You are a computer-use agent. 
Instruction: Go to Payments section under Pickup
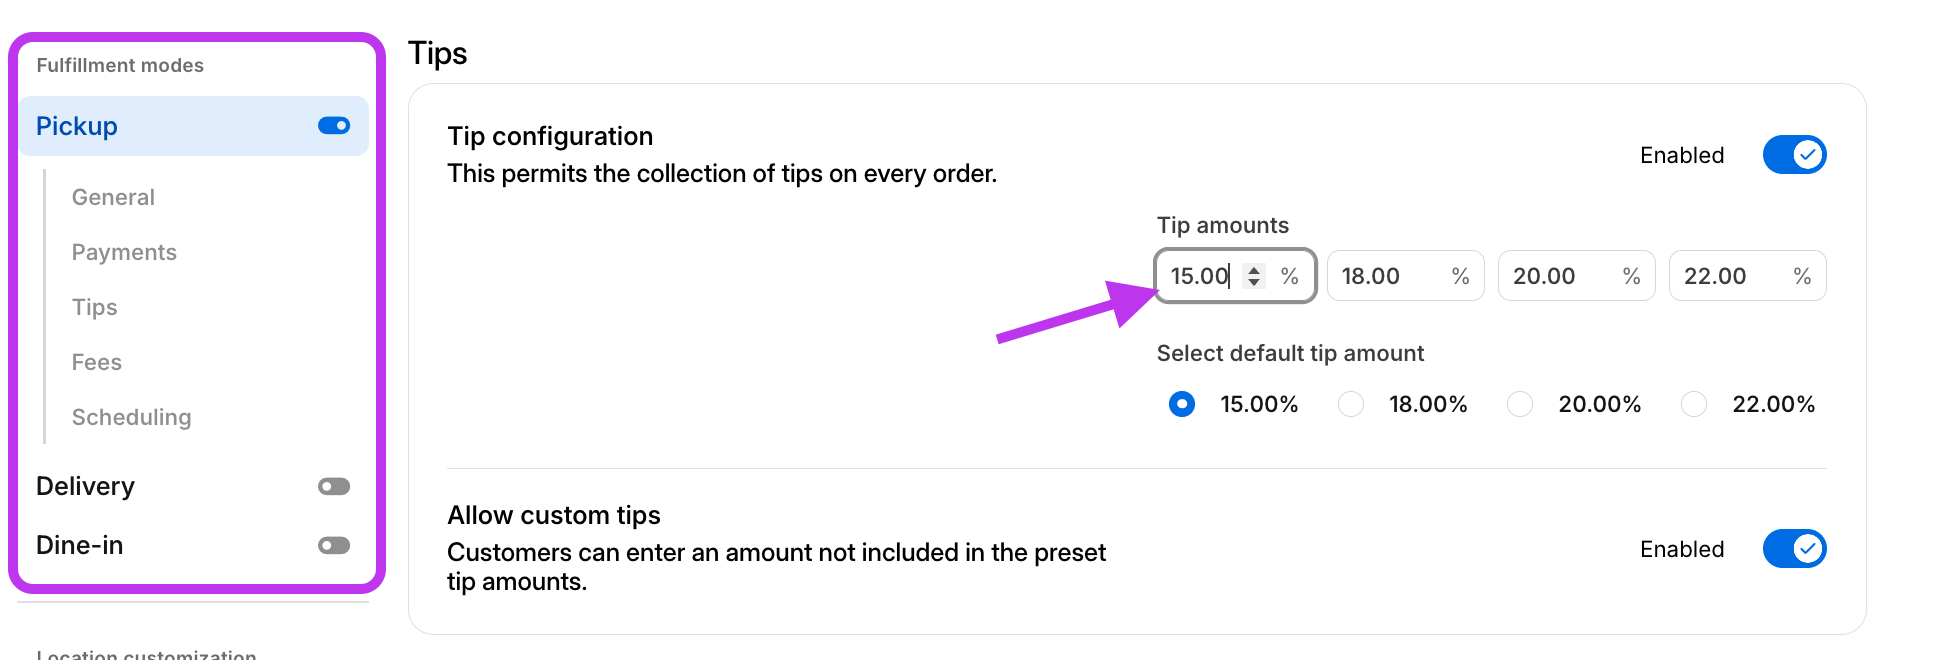click(124, 252)
